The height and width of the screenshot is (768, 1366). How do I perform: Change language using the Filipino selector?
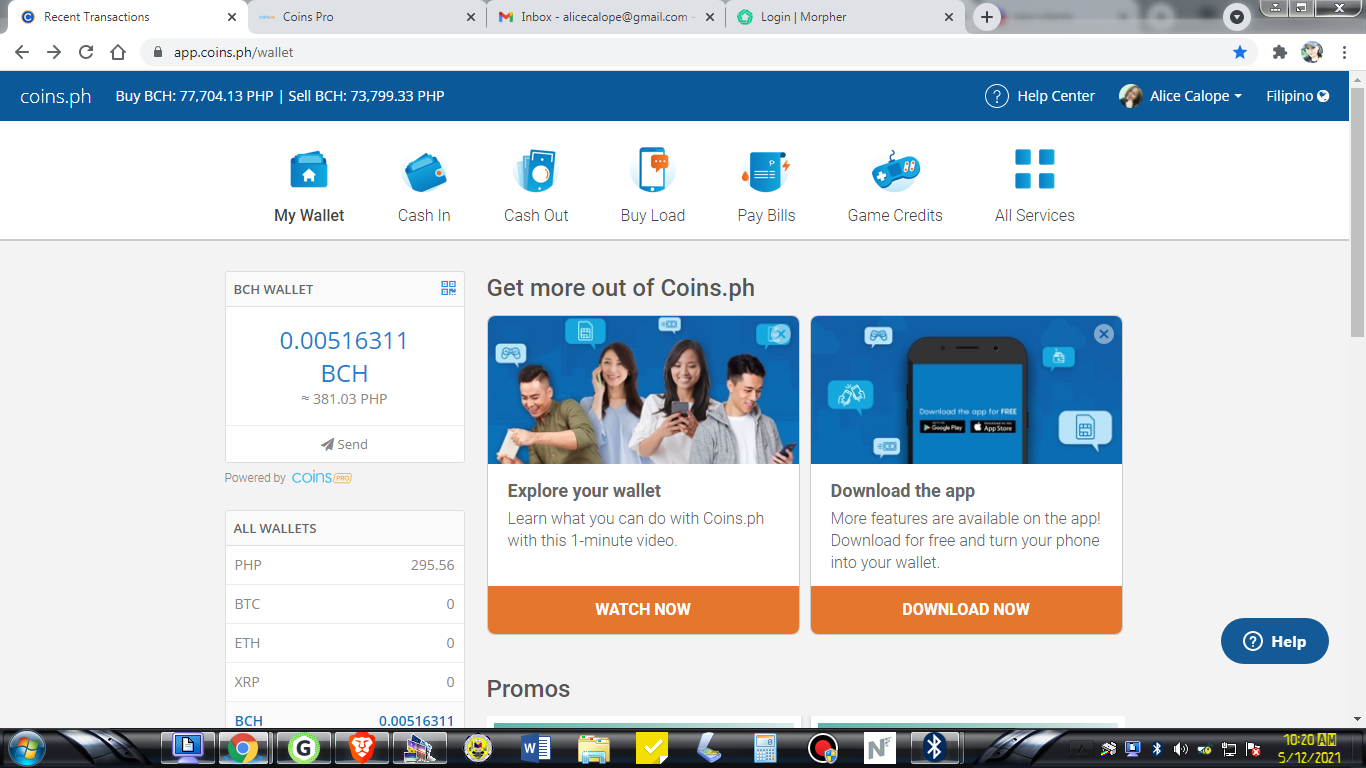tap(1297, 96)
